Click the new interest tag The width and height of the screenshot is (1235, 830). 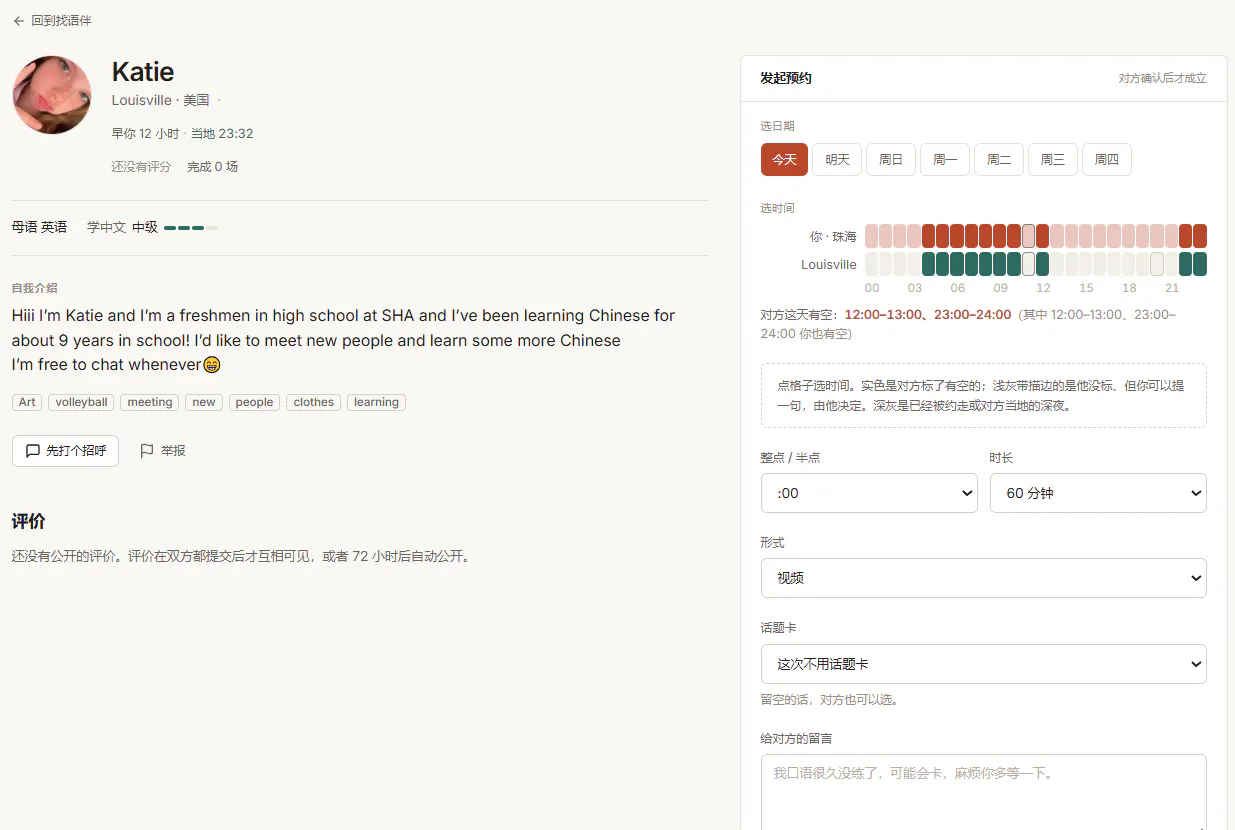pyautogui.click(x=204, y=402)
